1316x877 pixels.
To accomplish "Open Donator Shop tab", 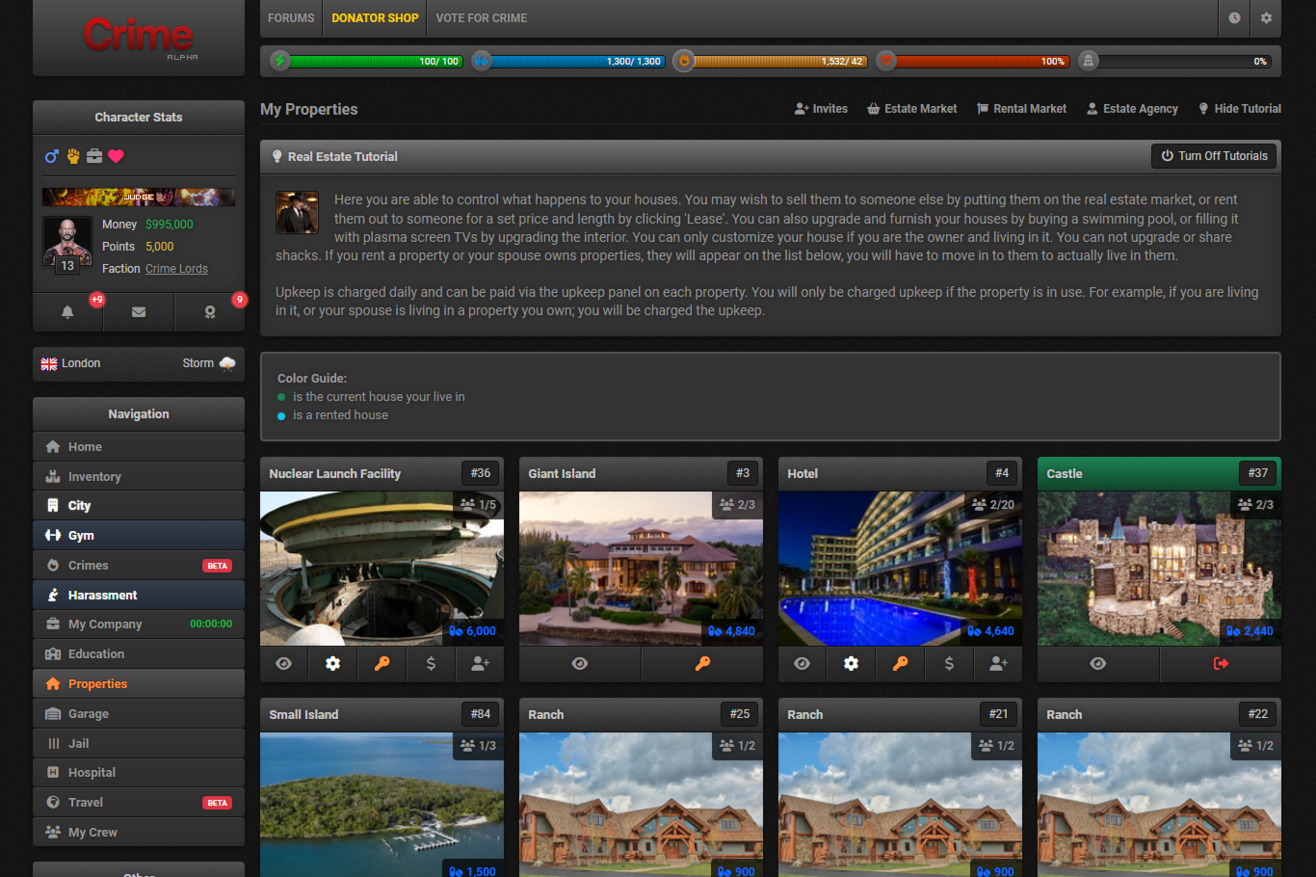I will pyautogui.click(x=375, y=18).
